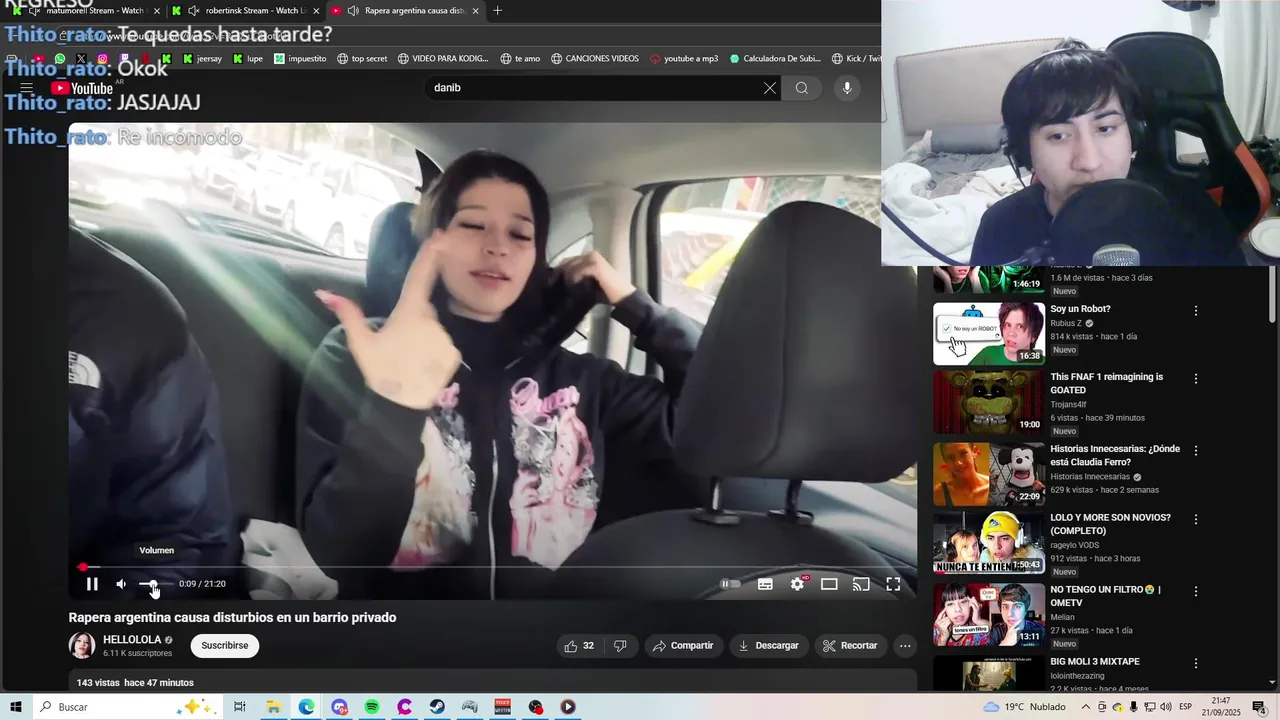This screenshot has width=1280, height=720.
Task: Like the video with thumbs up
Action: [579, 646]
